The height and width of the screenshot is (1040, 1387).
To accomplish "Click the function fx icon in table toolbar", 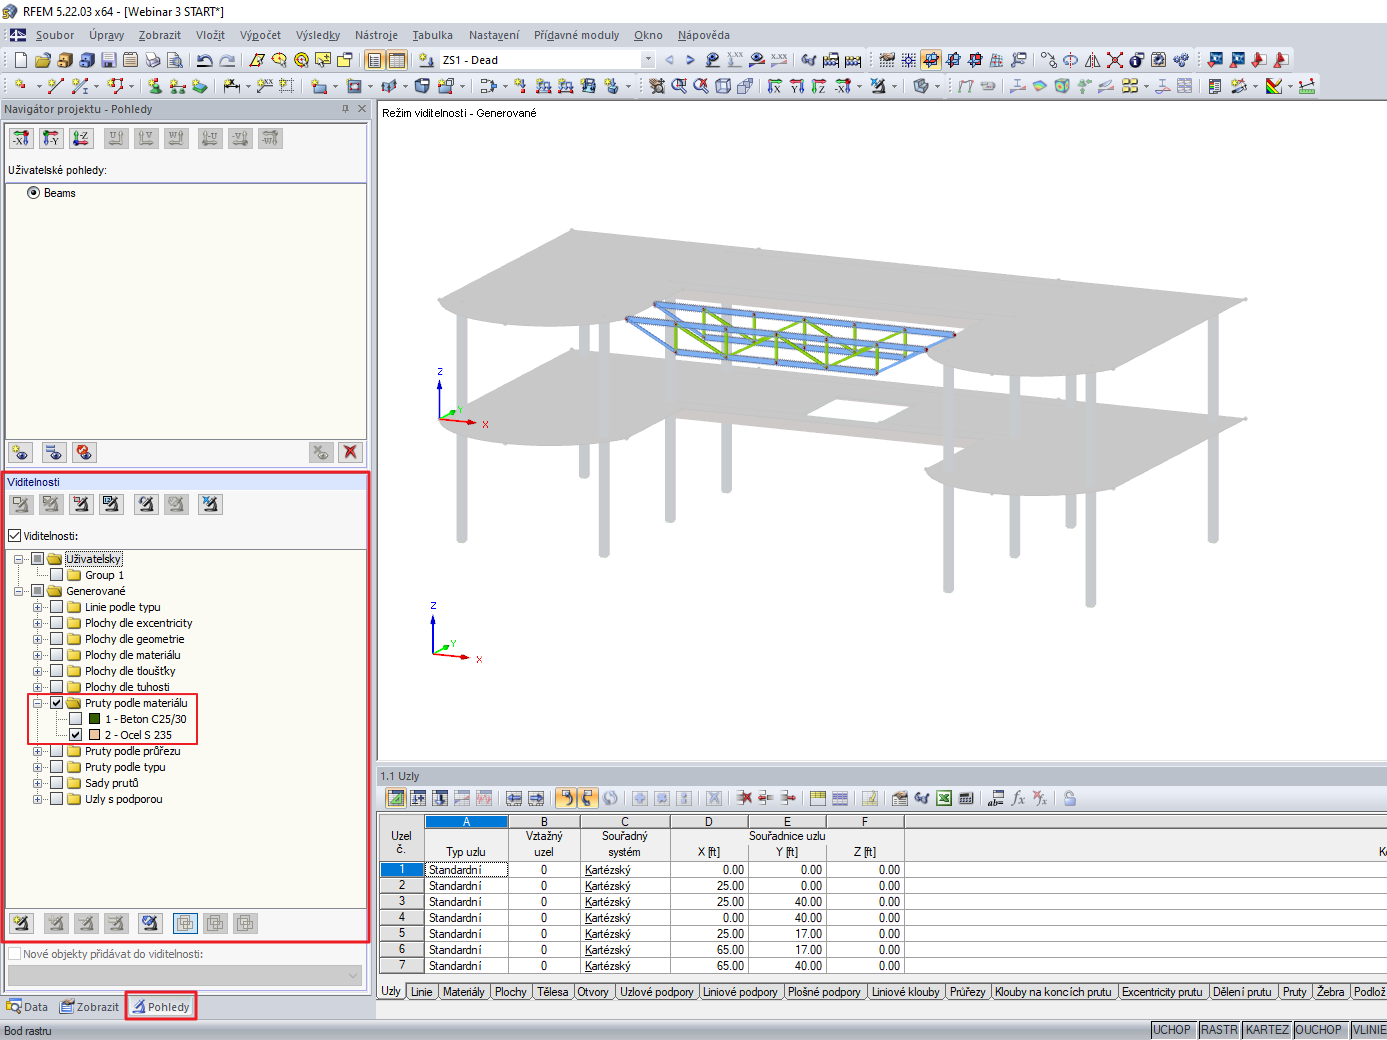I will click(1018, 798).
